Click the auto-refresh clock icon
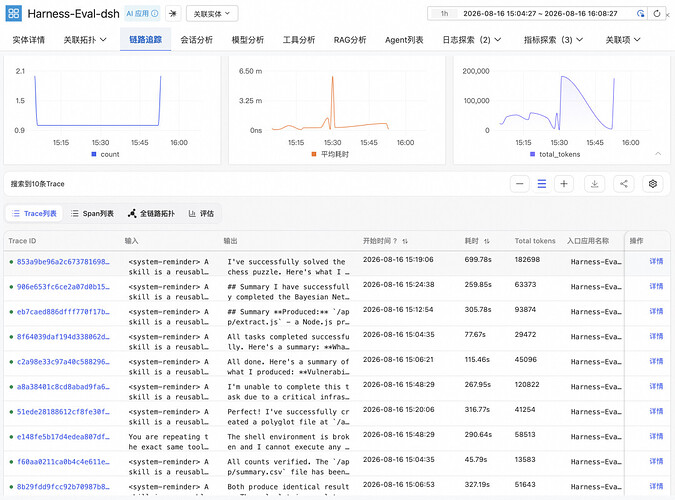The width and height of the screenshot is (675, 500). [640, 14]
